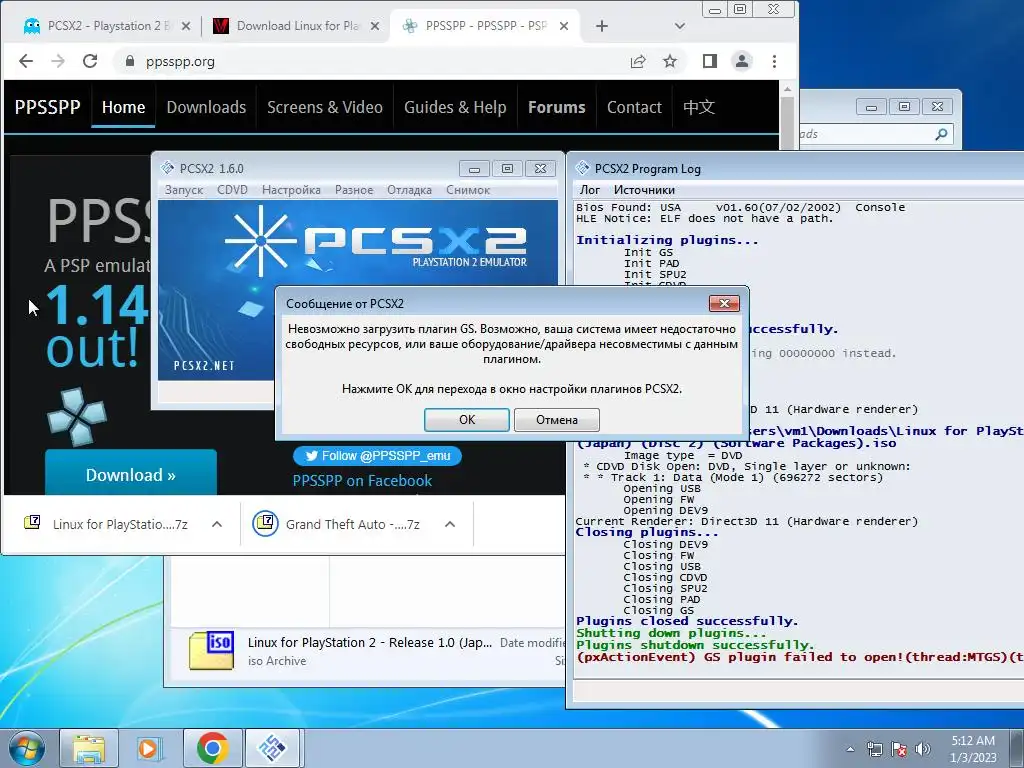Switch to Chrome in the taskbar
This screenshot has width=1024, height=768.
[212, 748]
